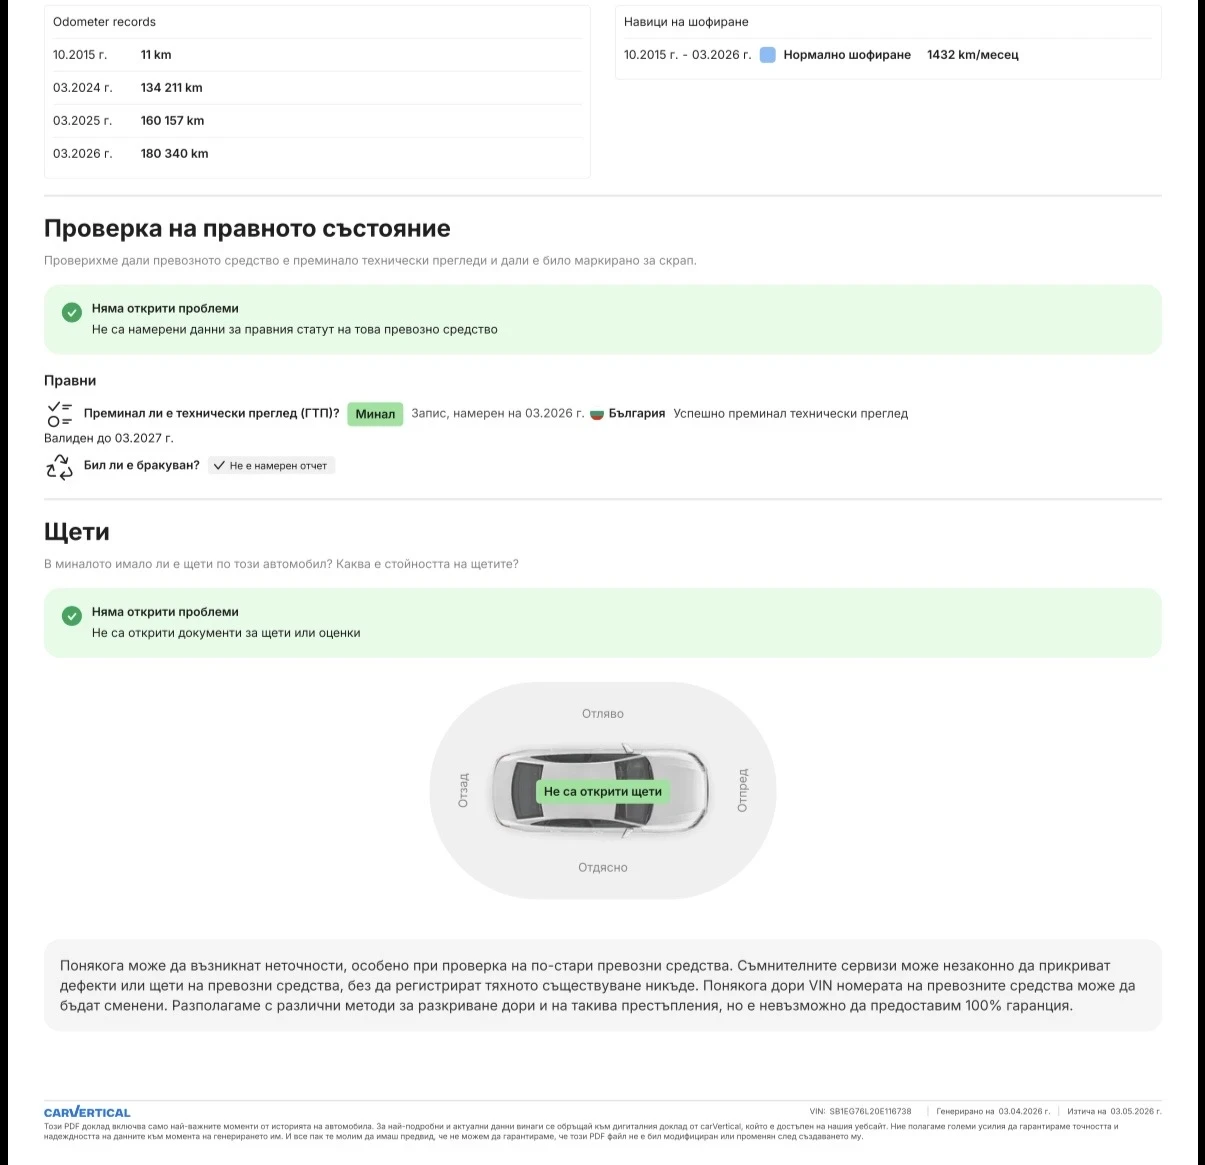Click the technical inspection checklist icon

click(x=60, y=414)
